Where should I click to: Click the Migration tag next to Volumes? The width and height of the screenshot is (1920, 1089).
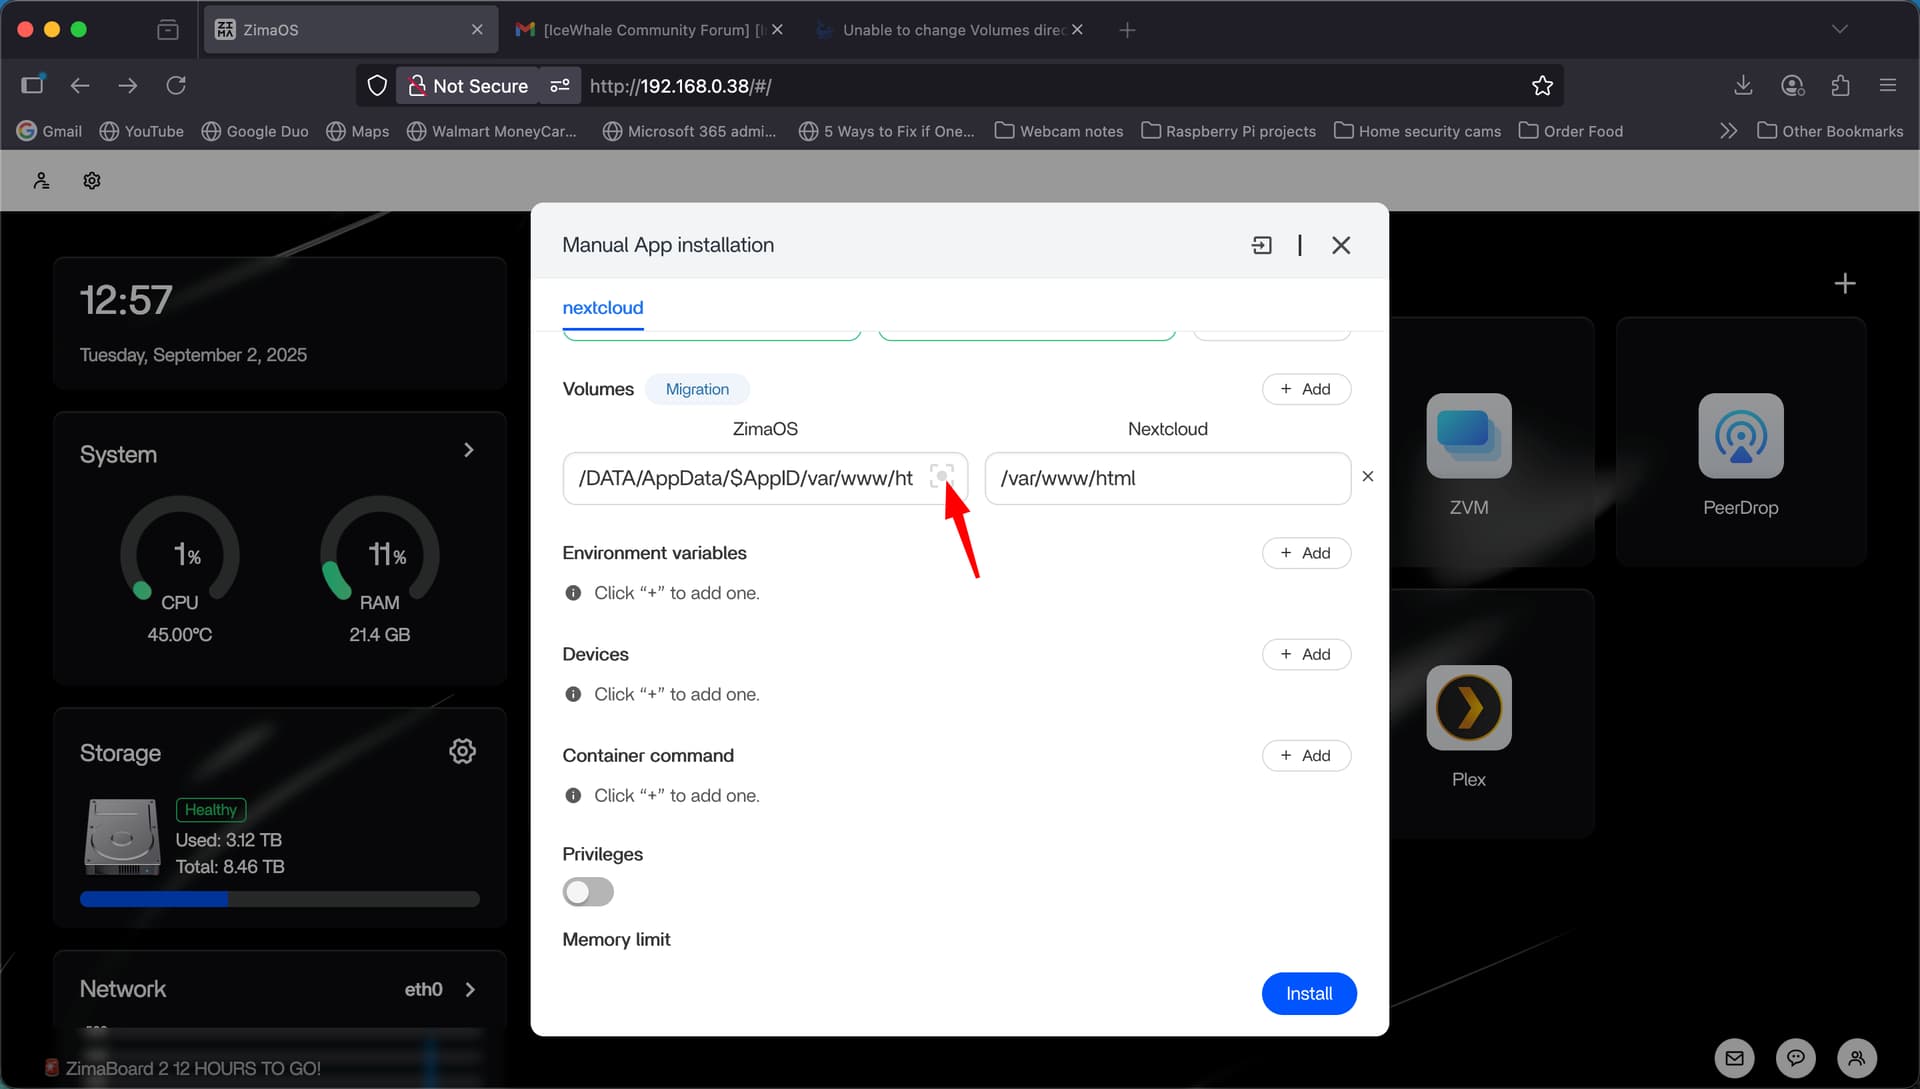[x=697, y=389]
